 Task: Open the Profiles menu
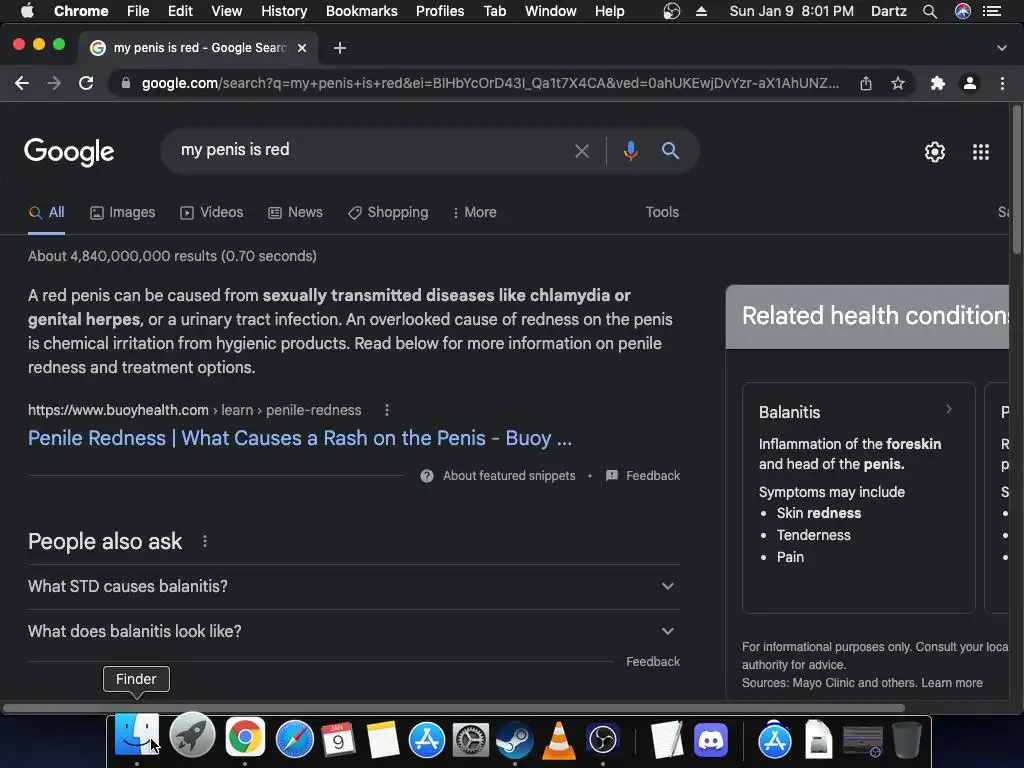[440, 11]
